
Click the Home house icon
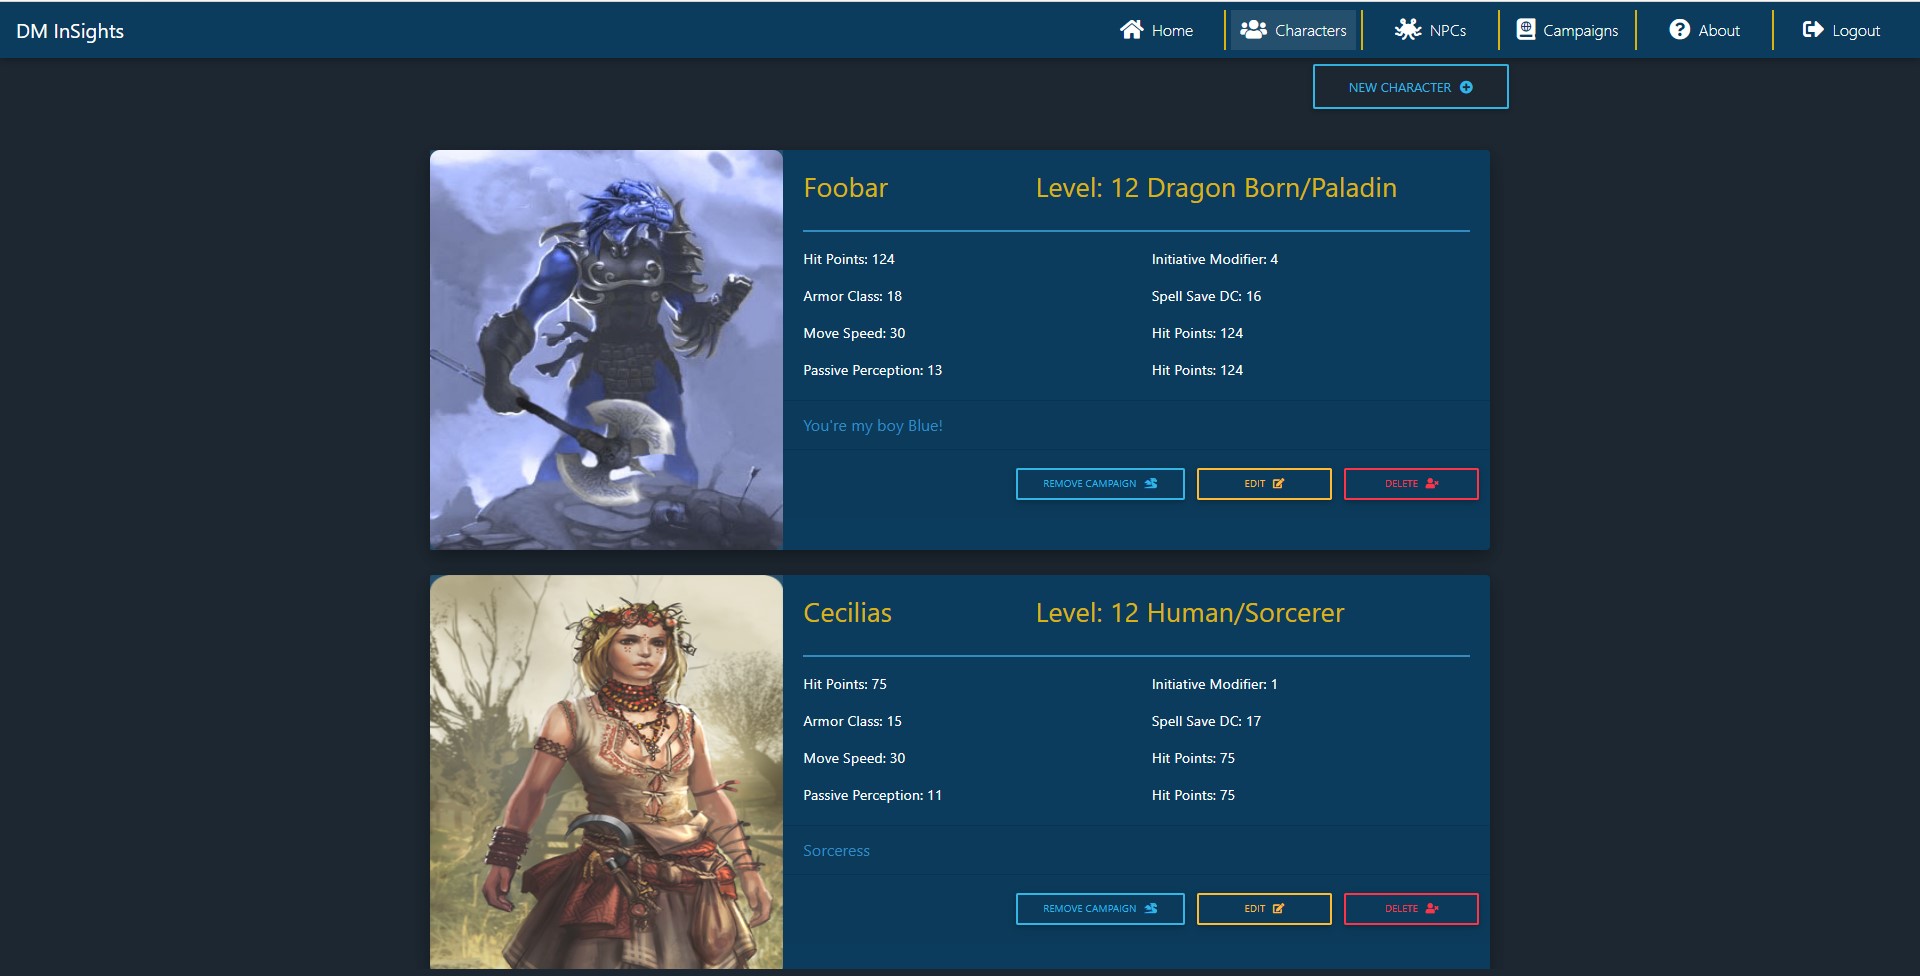pyautogui.click(x=1131, y=30)
